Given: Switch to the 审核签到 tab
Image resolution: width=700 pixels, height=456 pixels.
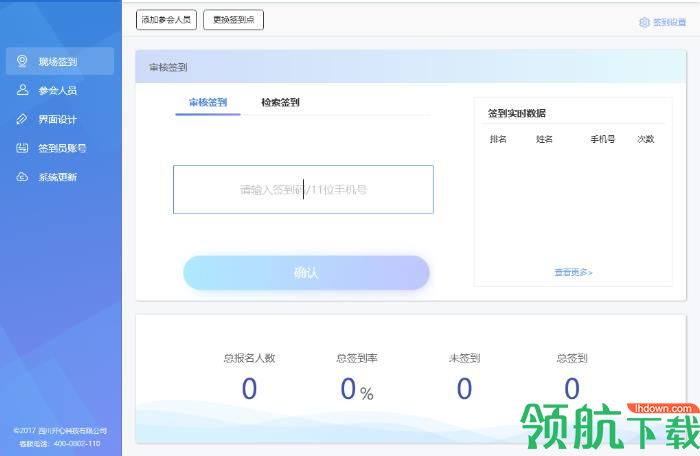Looking at the screenshot, I should click(208, 102).
